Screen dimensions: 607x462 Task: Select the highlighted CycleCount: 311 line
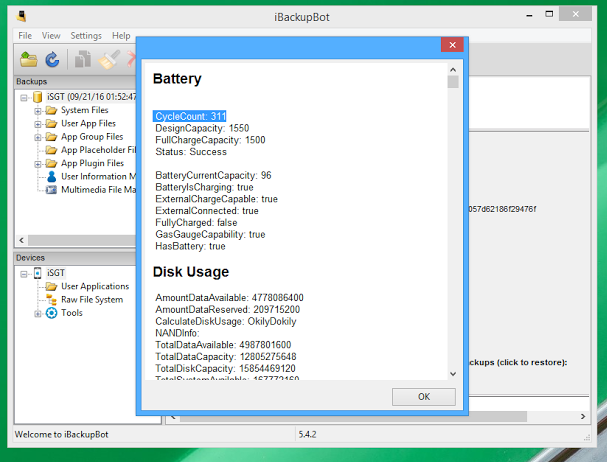tap(190, 116)
